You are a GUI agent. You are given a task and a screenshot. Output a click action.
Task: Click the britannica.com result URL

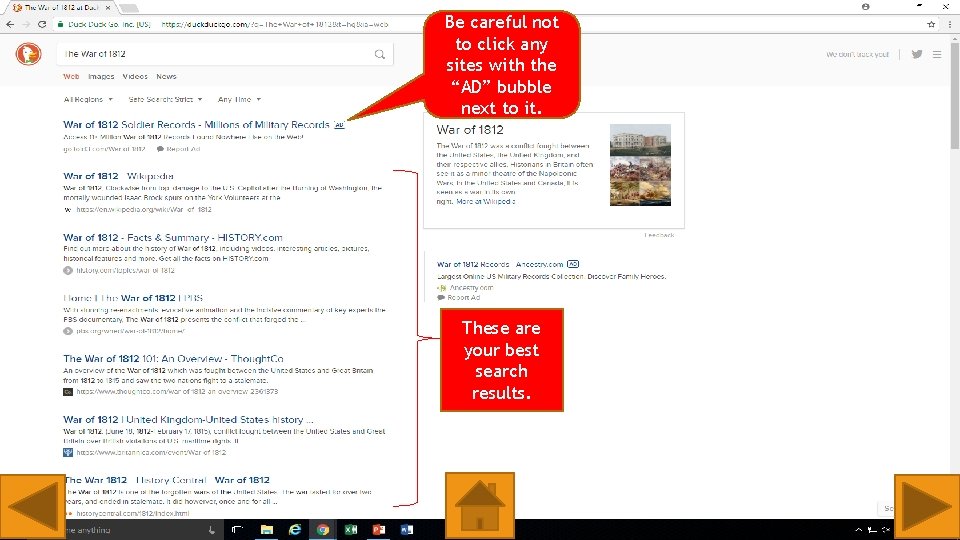click(x=151, y=452)
